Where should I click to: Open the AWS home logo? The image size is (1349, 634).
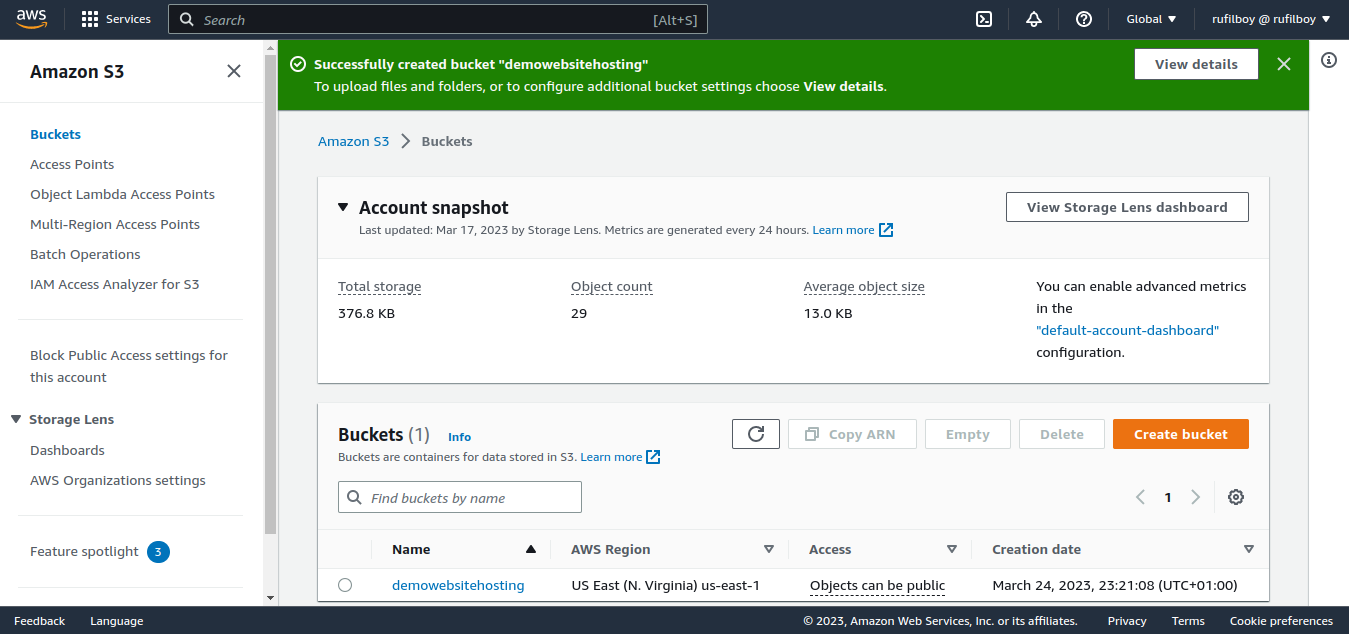click(x=33, y=18)
